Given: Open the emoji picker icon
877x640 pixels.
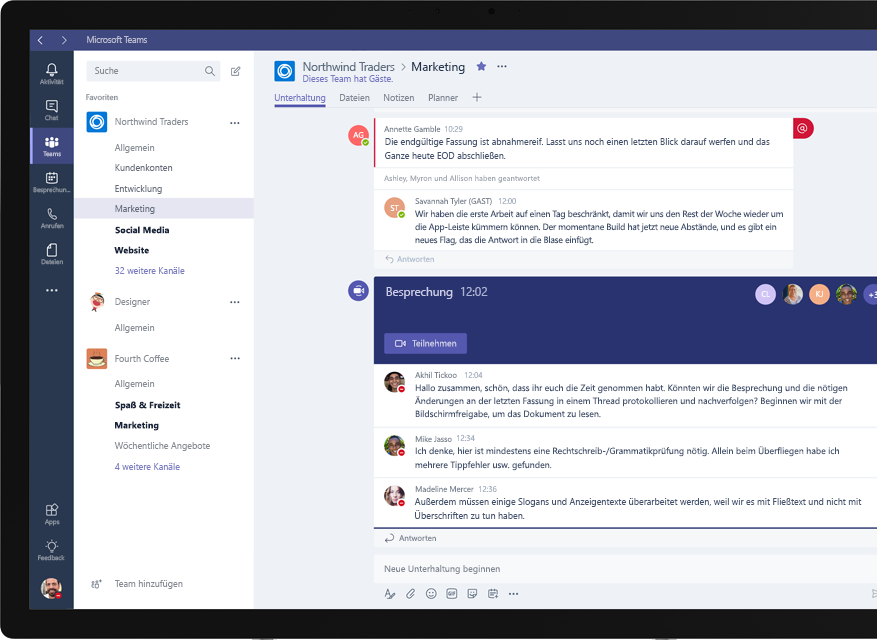Looking at the screenshot, I should click(x=431, y=594).
